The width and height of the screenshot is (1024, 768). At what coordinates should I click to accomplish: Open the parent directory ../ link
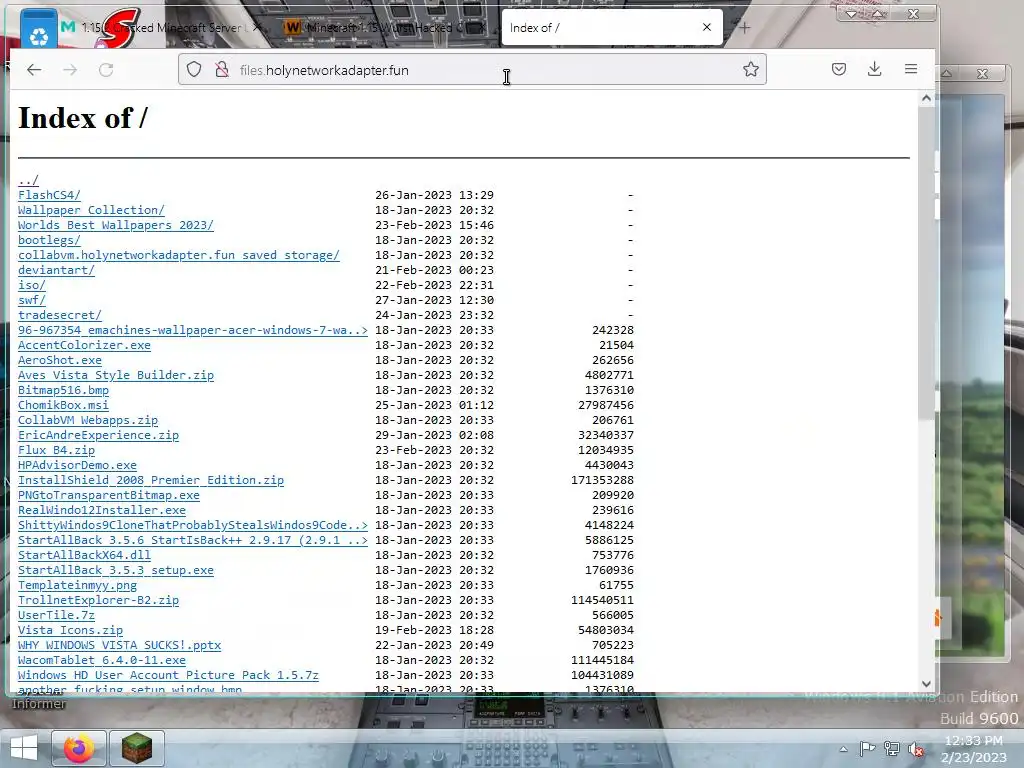[28, 180]
